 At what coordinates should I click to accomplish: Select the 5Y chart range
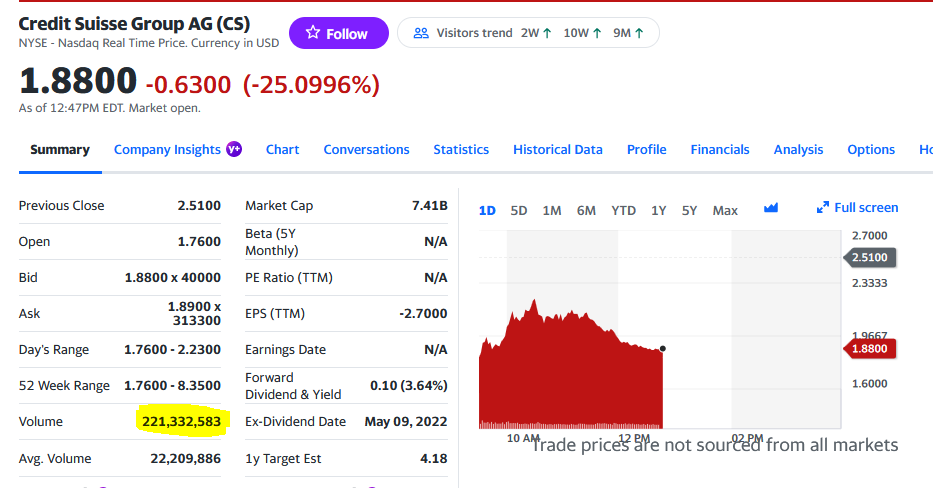coord(689,211)
